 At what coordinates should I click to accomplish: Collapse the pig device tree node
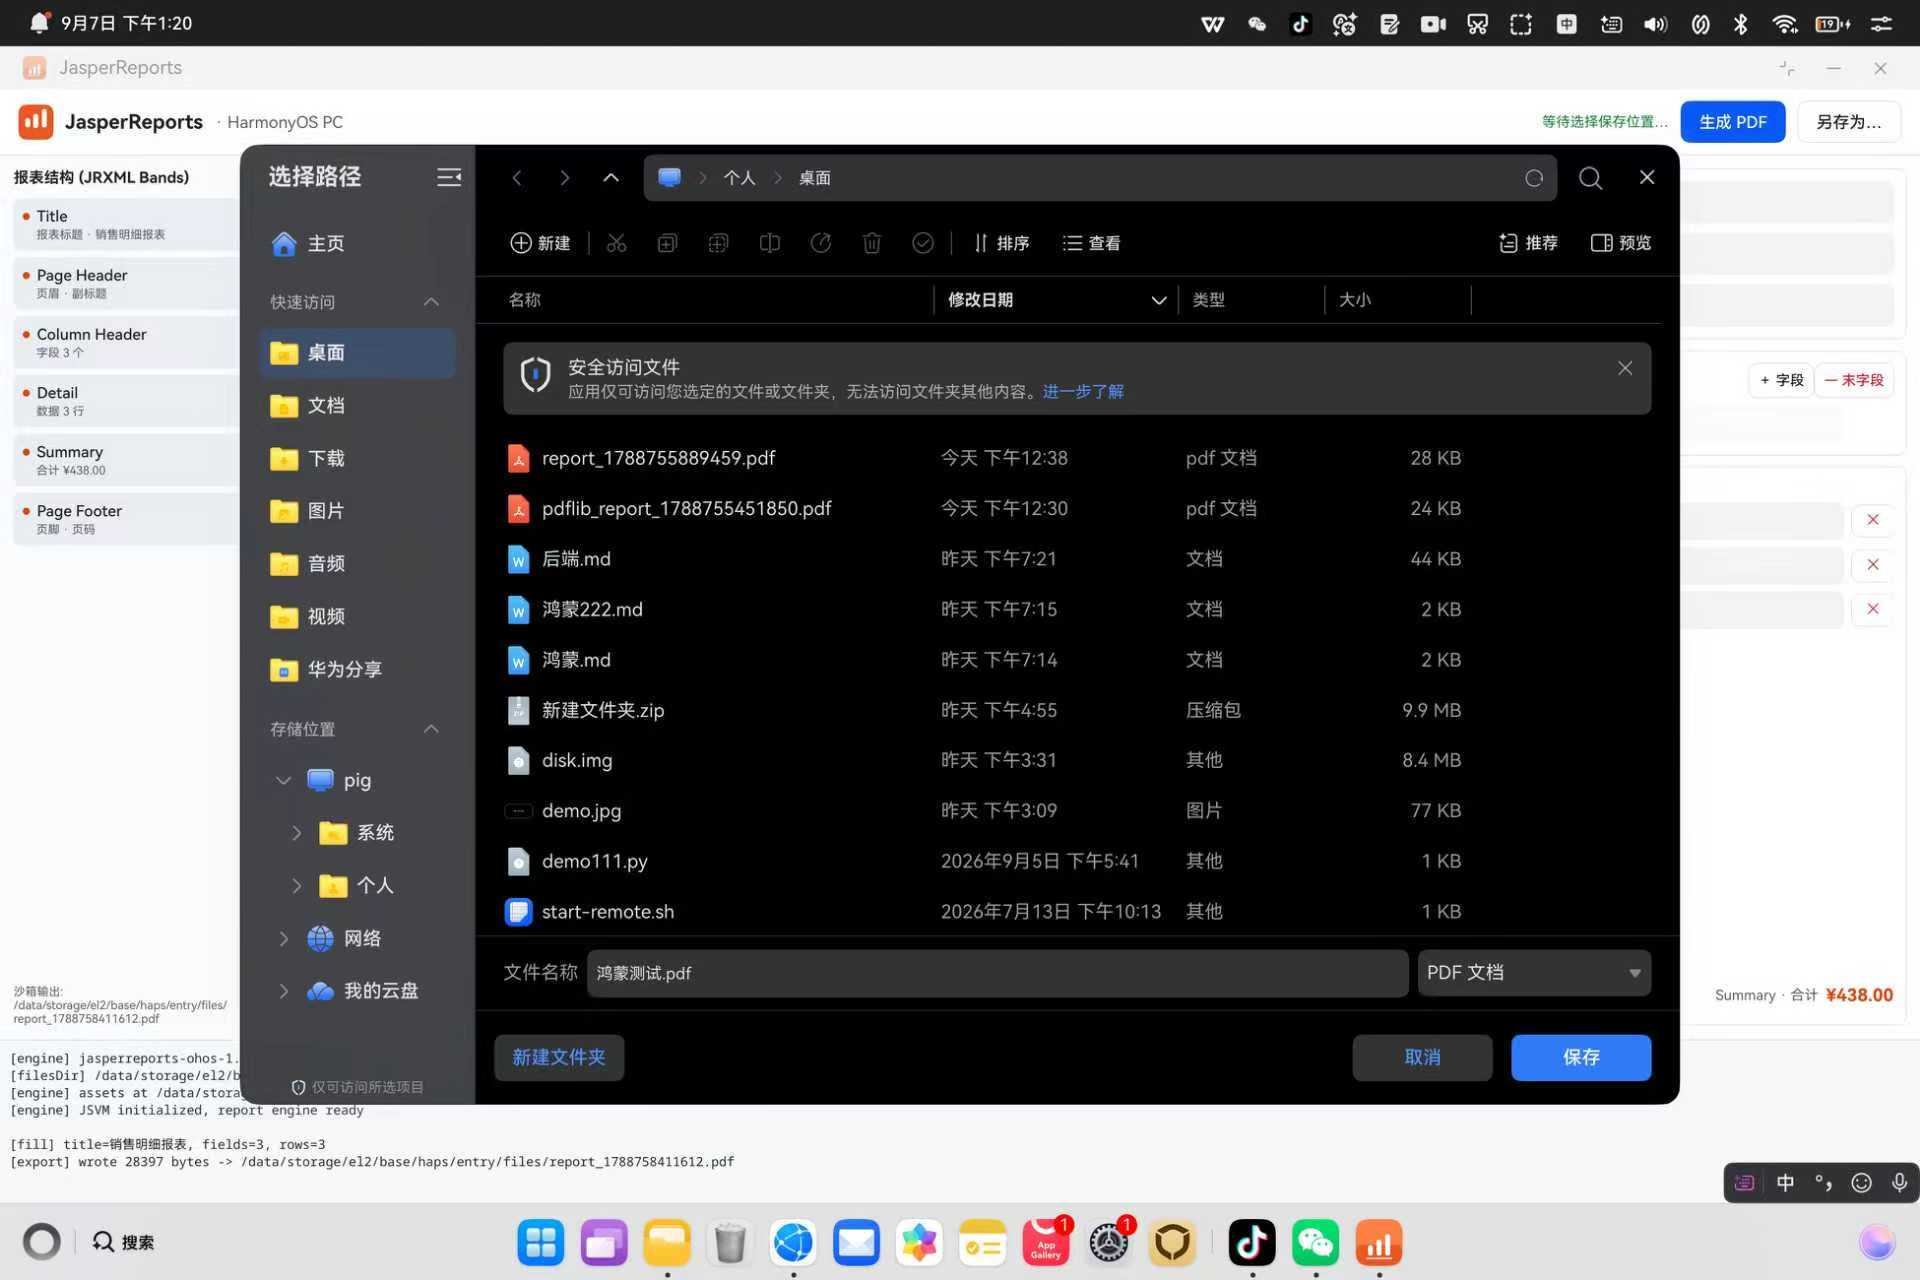point(283,780)
